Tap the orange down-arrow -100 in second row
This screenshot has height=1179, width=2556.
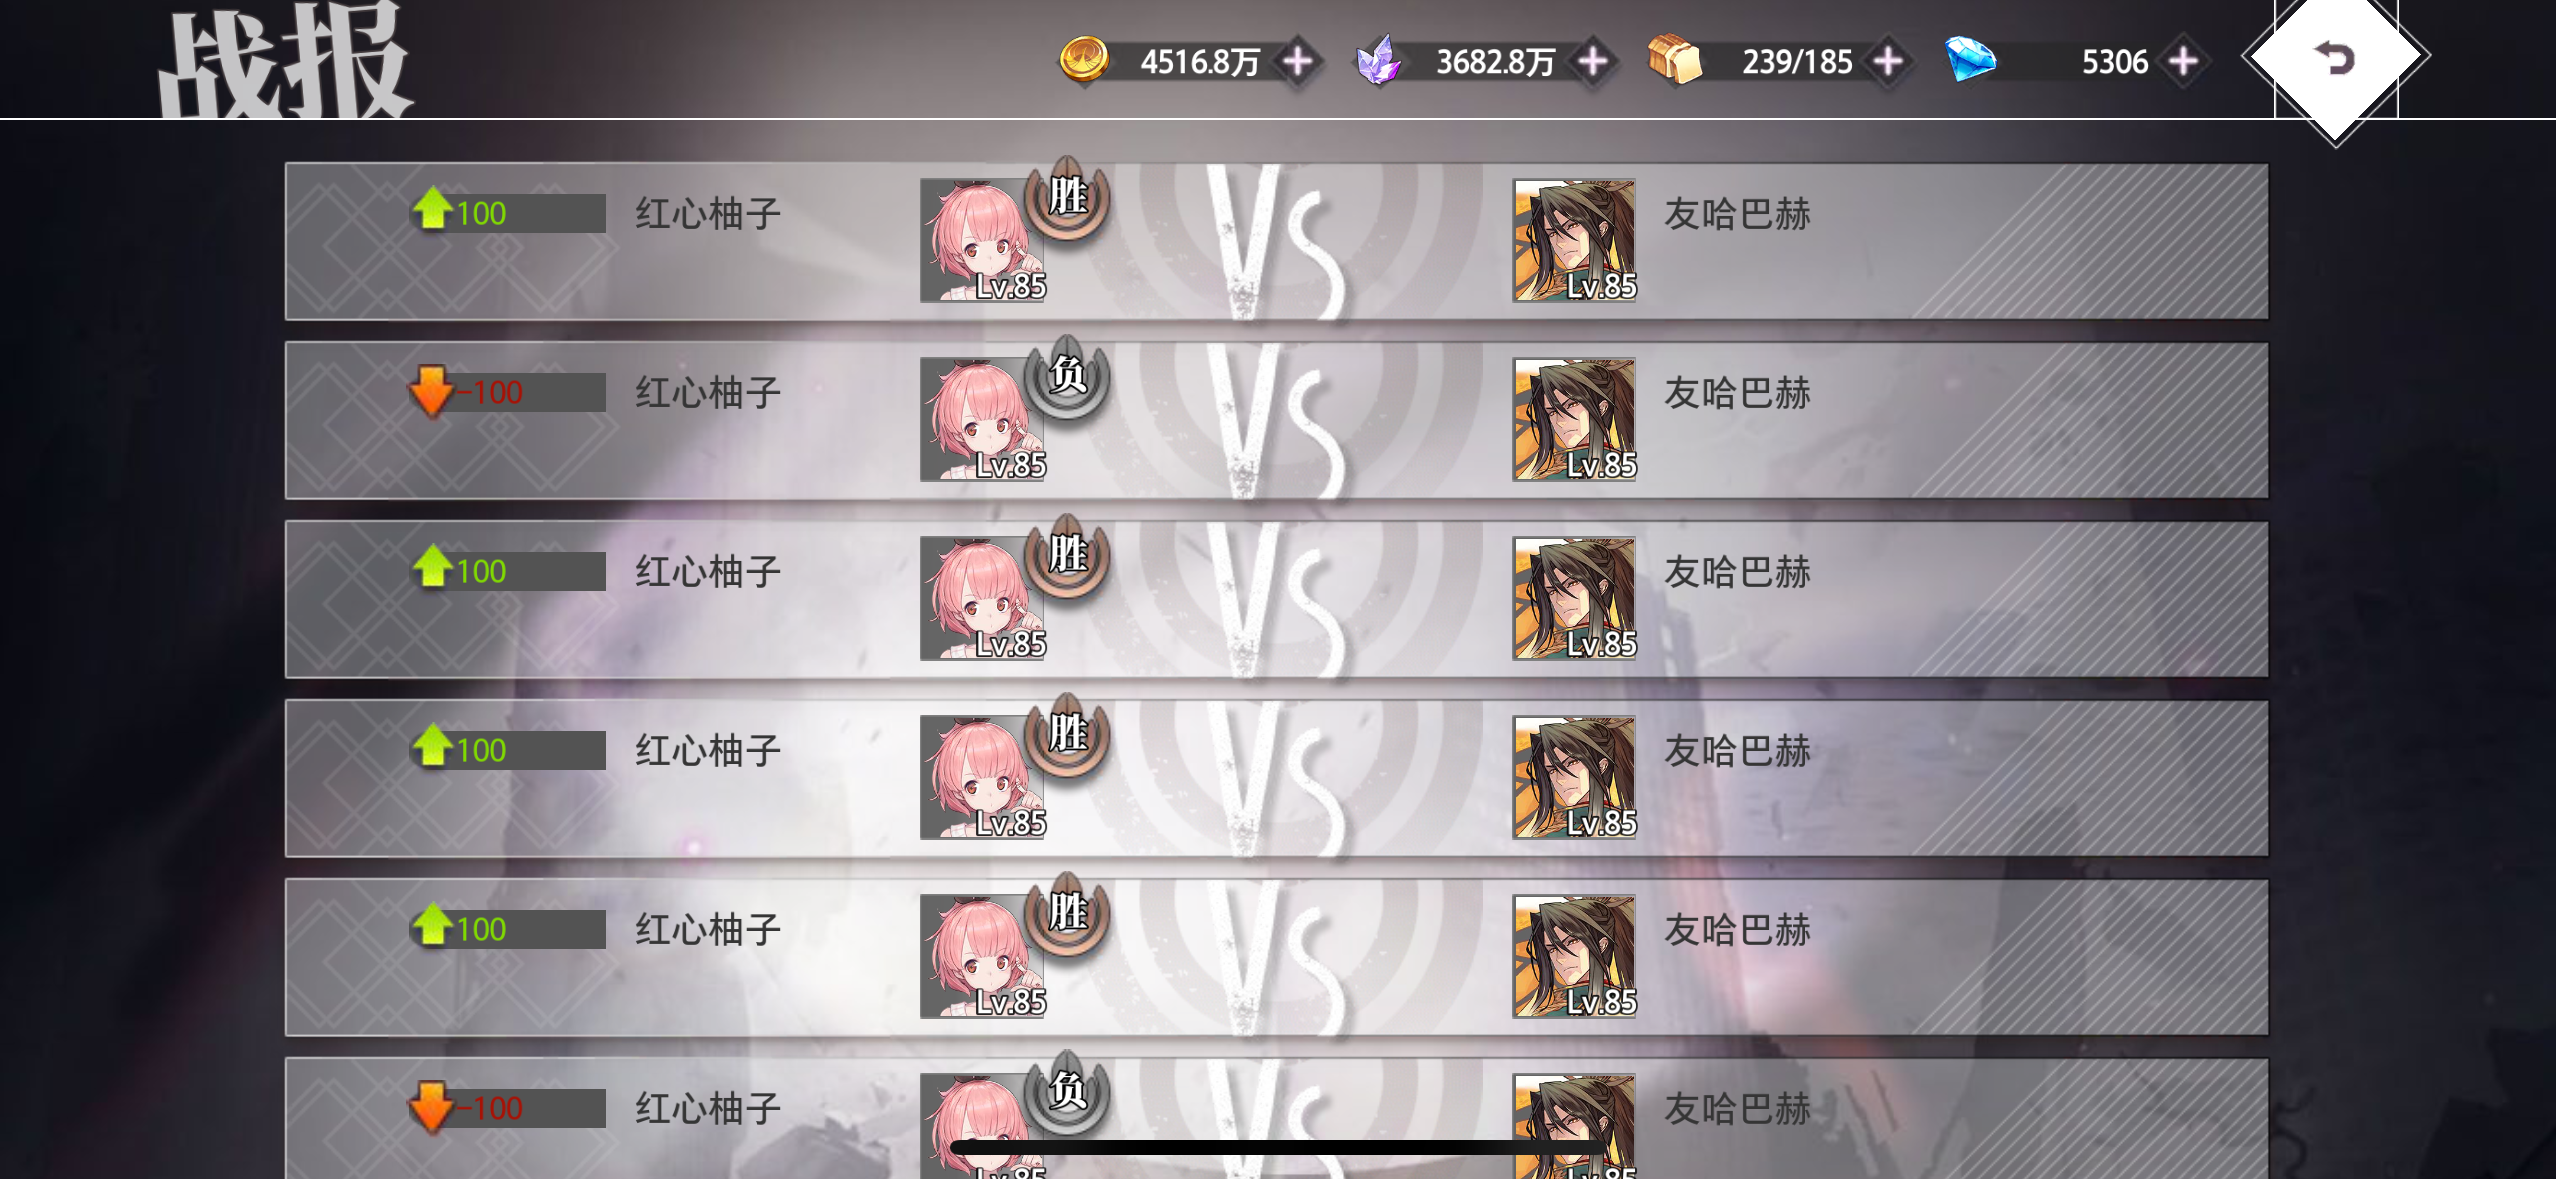pyautogui.click(x=466, y=392)
